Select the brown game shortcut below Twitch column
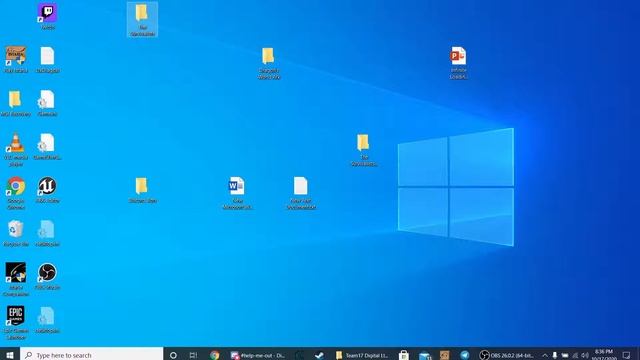640x360 pixels. click(x=16, y=59)
